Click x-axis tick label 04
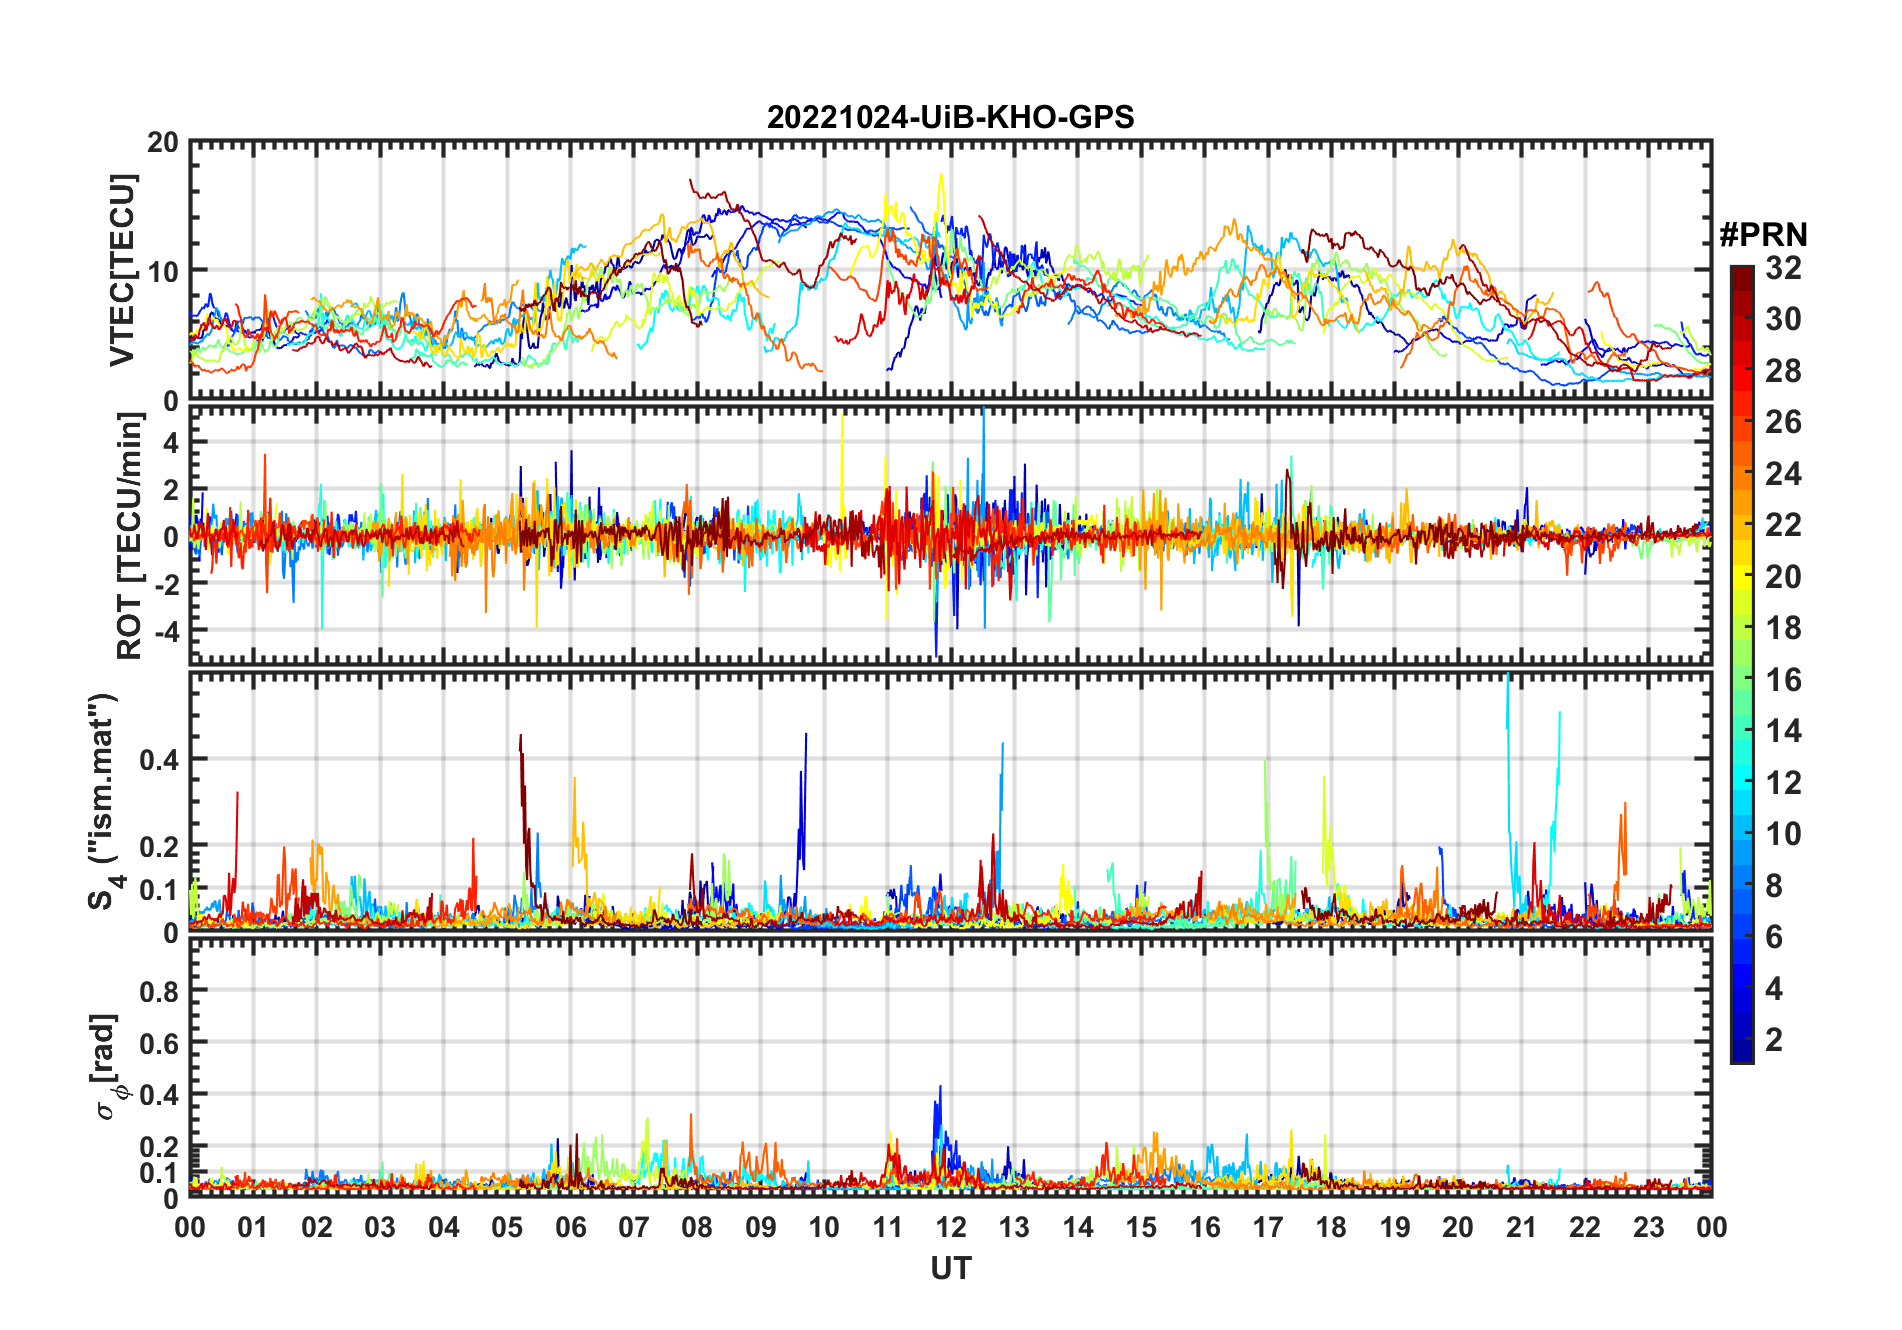 [444, 1227]
